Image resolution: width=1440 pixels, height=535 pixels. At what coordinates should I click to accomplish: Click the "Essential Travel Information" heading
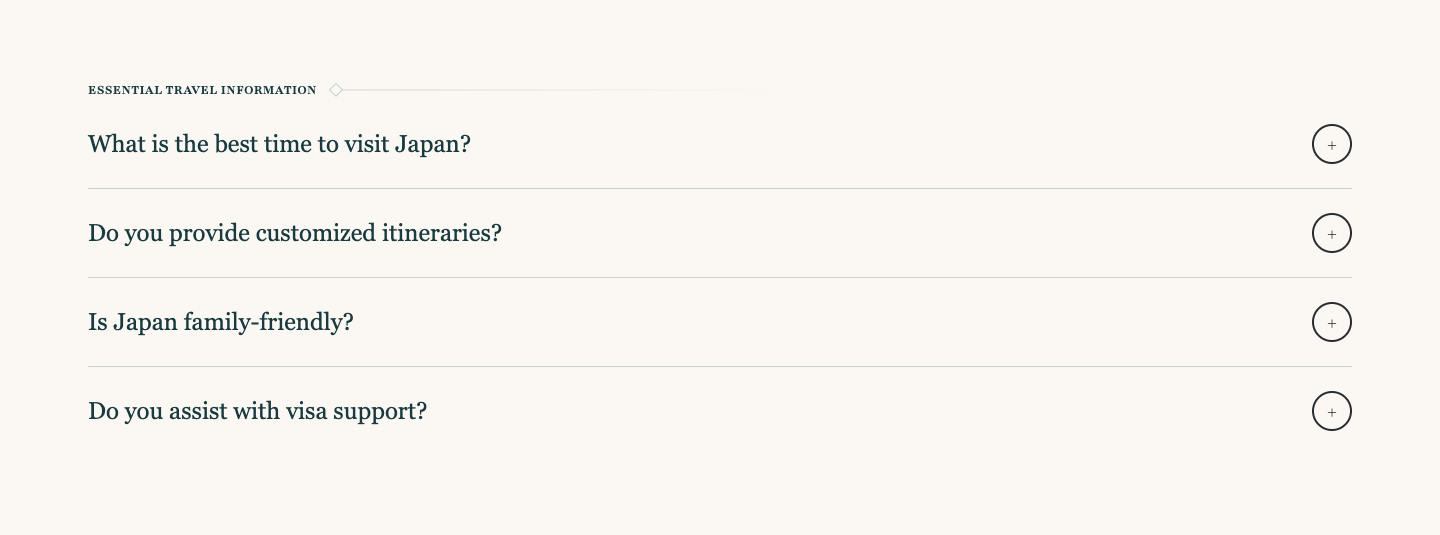tap(202, 90)
